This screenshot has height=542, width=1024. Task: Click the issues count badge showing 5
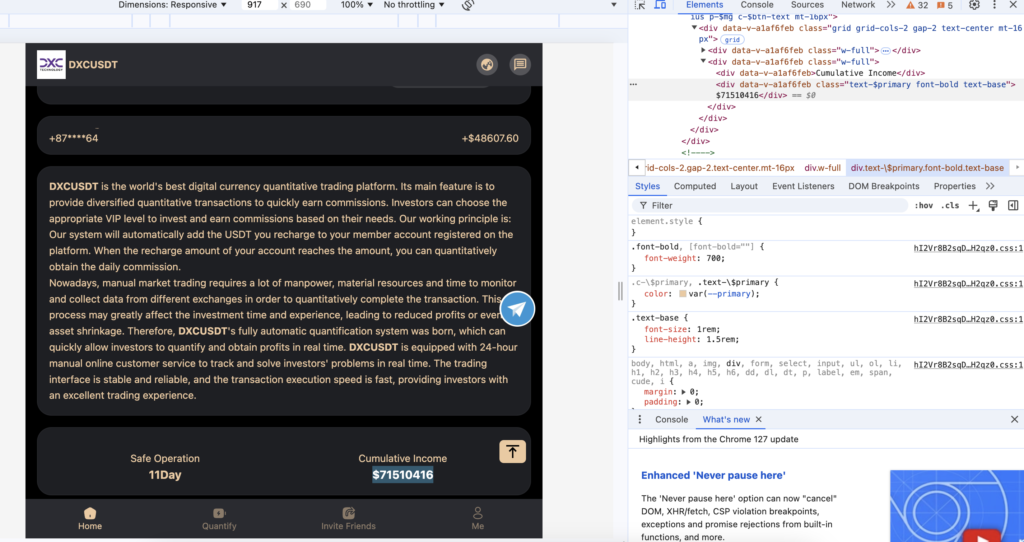coord(945,5)
